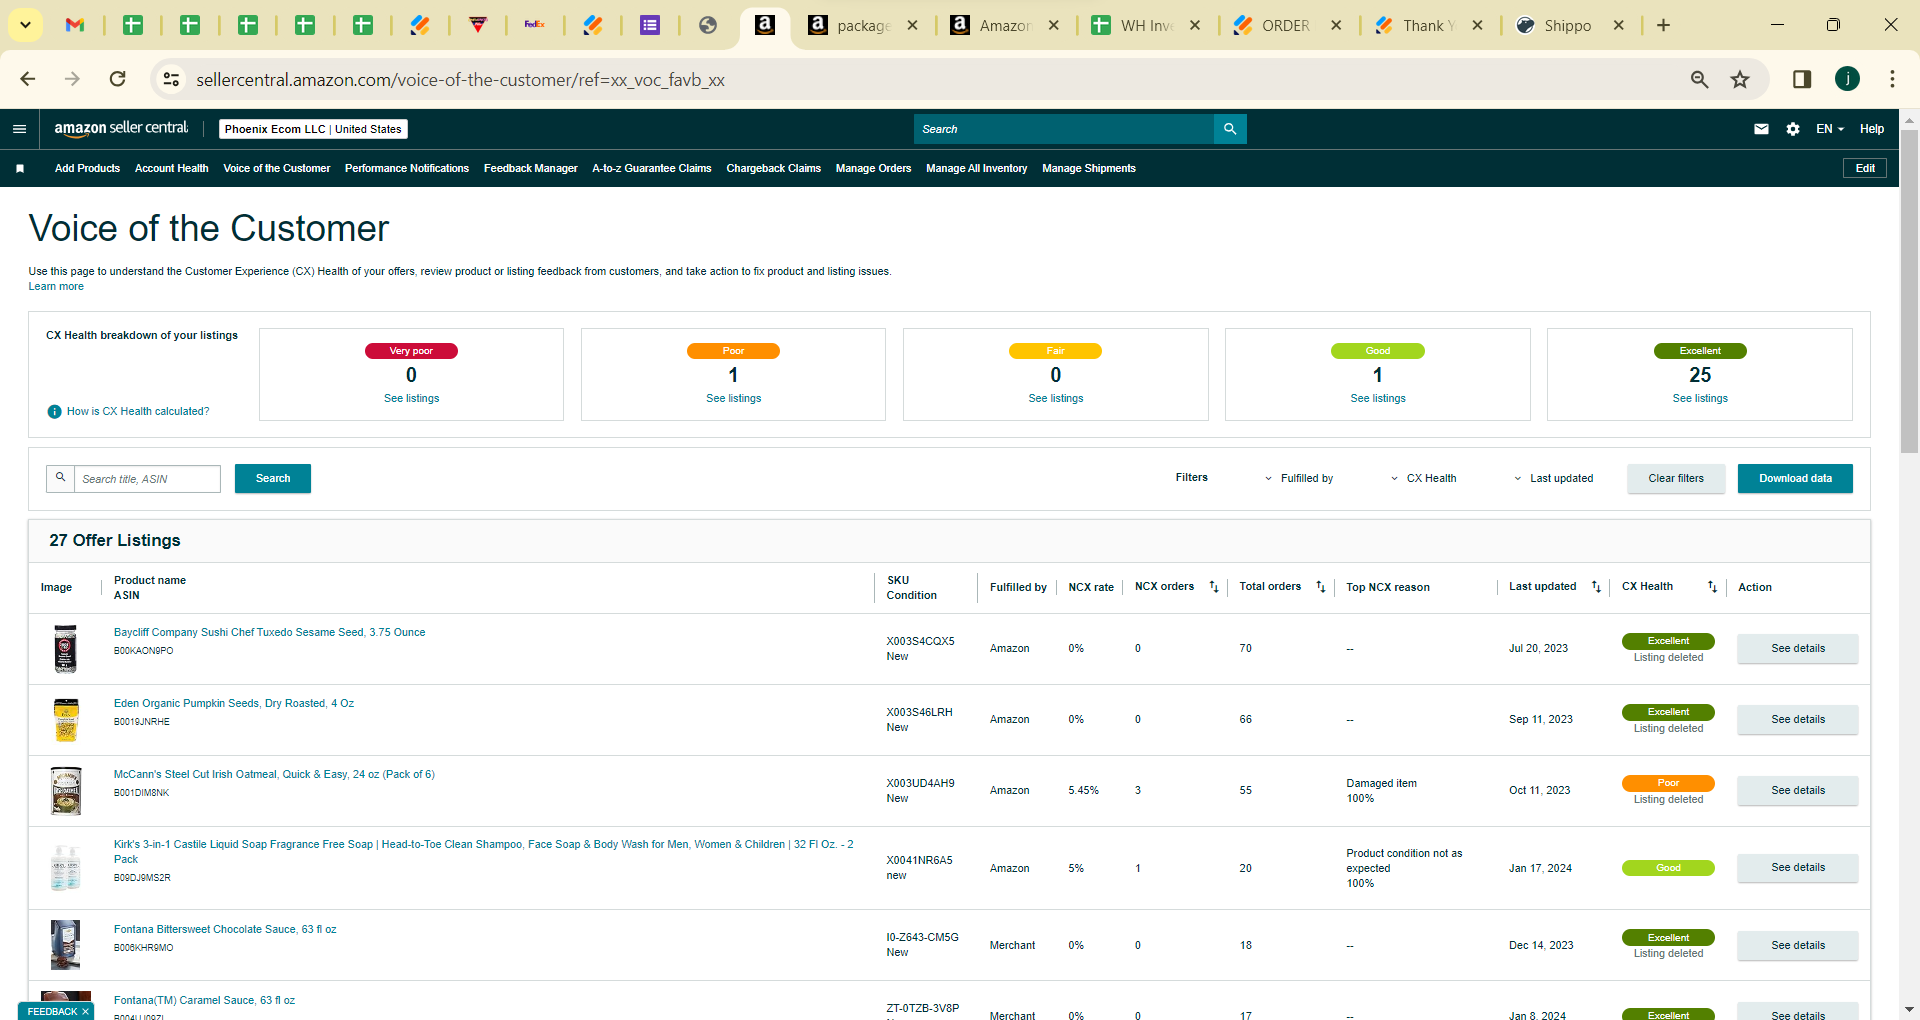Click the bookmark flag icon in favorites bar
The width and height of the screenshot is (1920, 1020).
point(20,169)
